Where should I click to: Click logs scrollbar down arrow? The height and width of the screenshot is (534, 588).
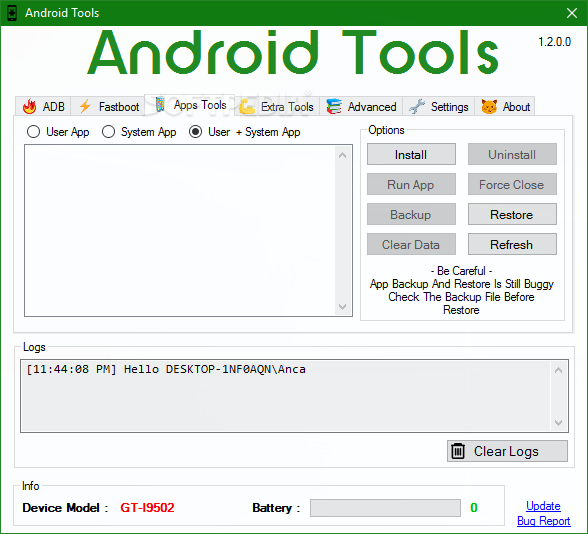(x=558, y=423)
